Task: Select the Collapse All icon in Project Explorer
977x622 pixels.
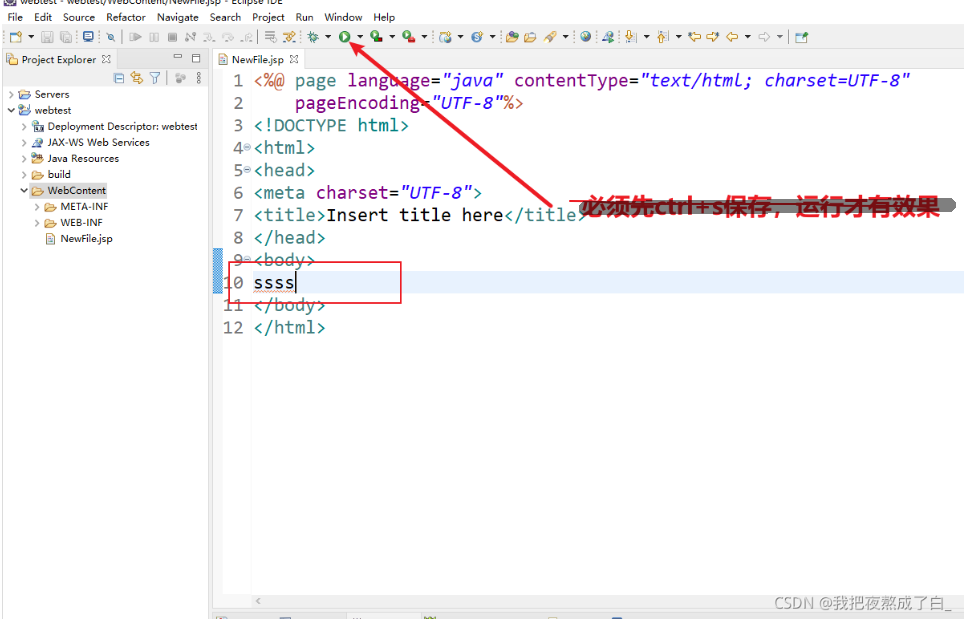Action: point(119,78)
